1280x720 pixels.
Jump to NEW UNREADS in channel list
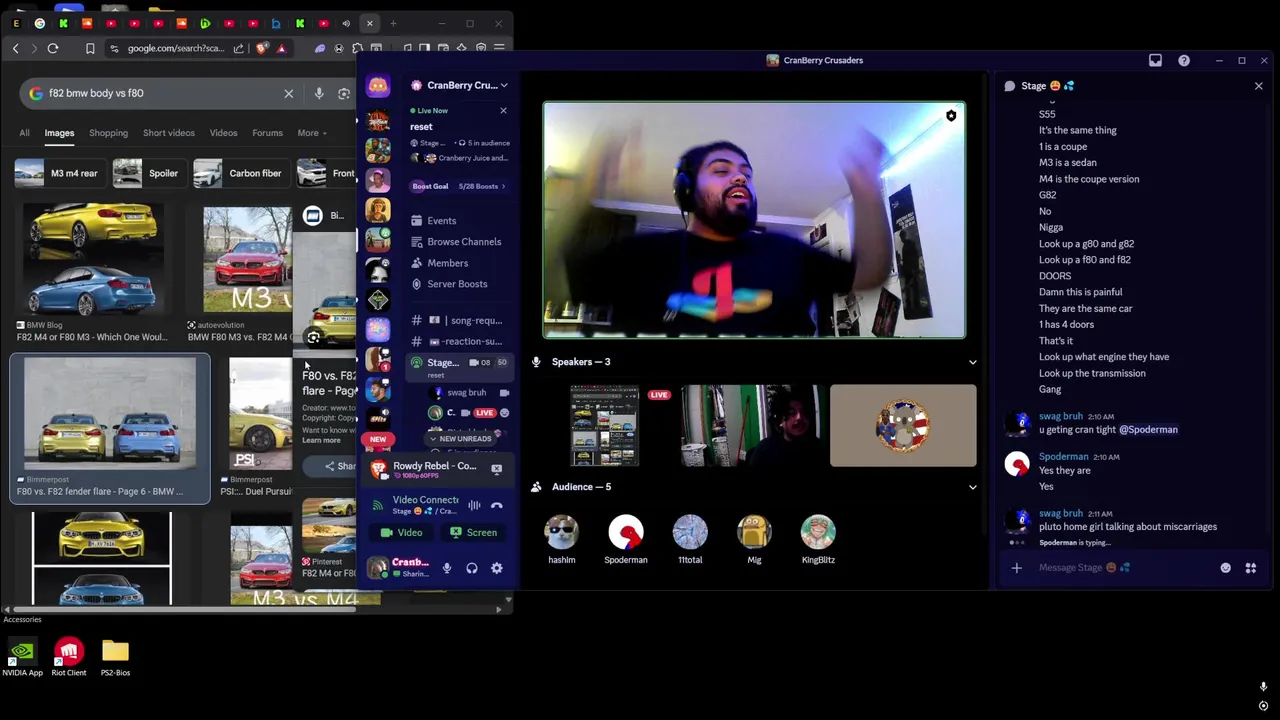click(460, 439)
